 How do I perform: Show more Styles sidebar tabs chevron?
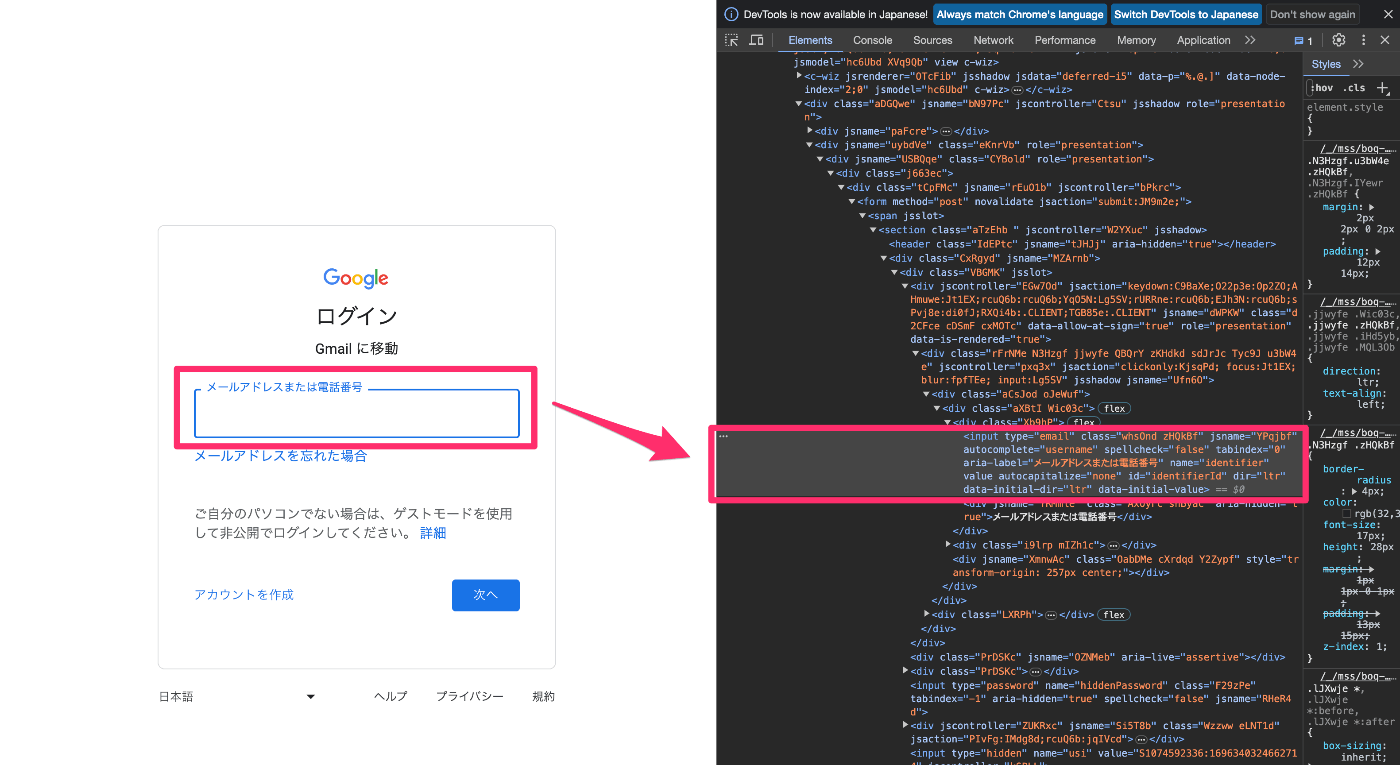(x=1358, y=64)
